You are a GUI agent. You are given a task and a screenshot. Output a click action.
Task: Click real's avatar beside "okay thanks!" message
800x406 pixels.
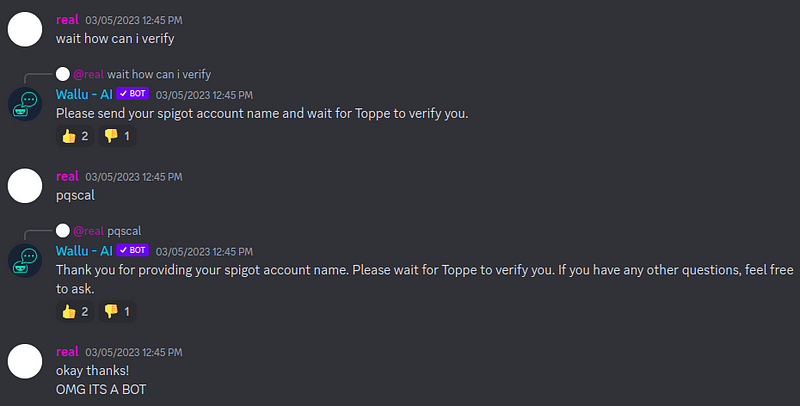25,361
